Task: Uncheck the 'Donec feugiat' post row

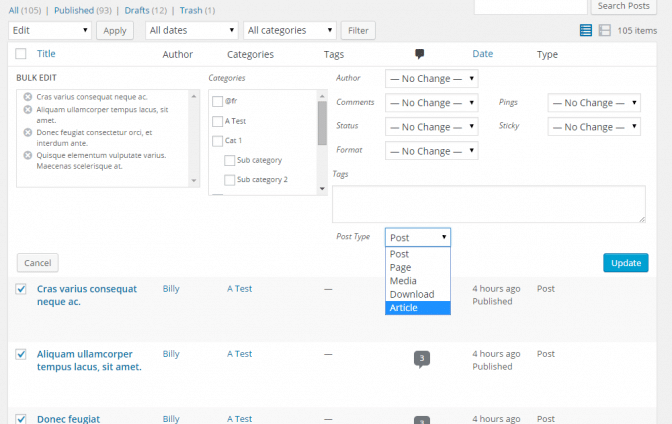Action: (21, 418)
